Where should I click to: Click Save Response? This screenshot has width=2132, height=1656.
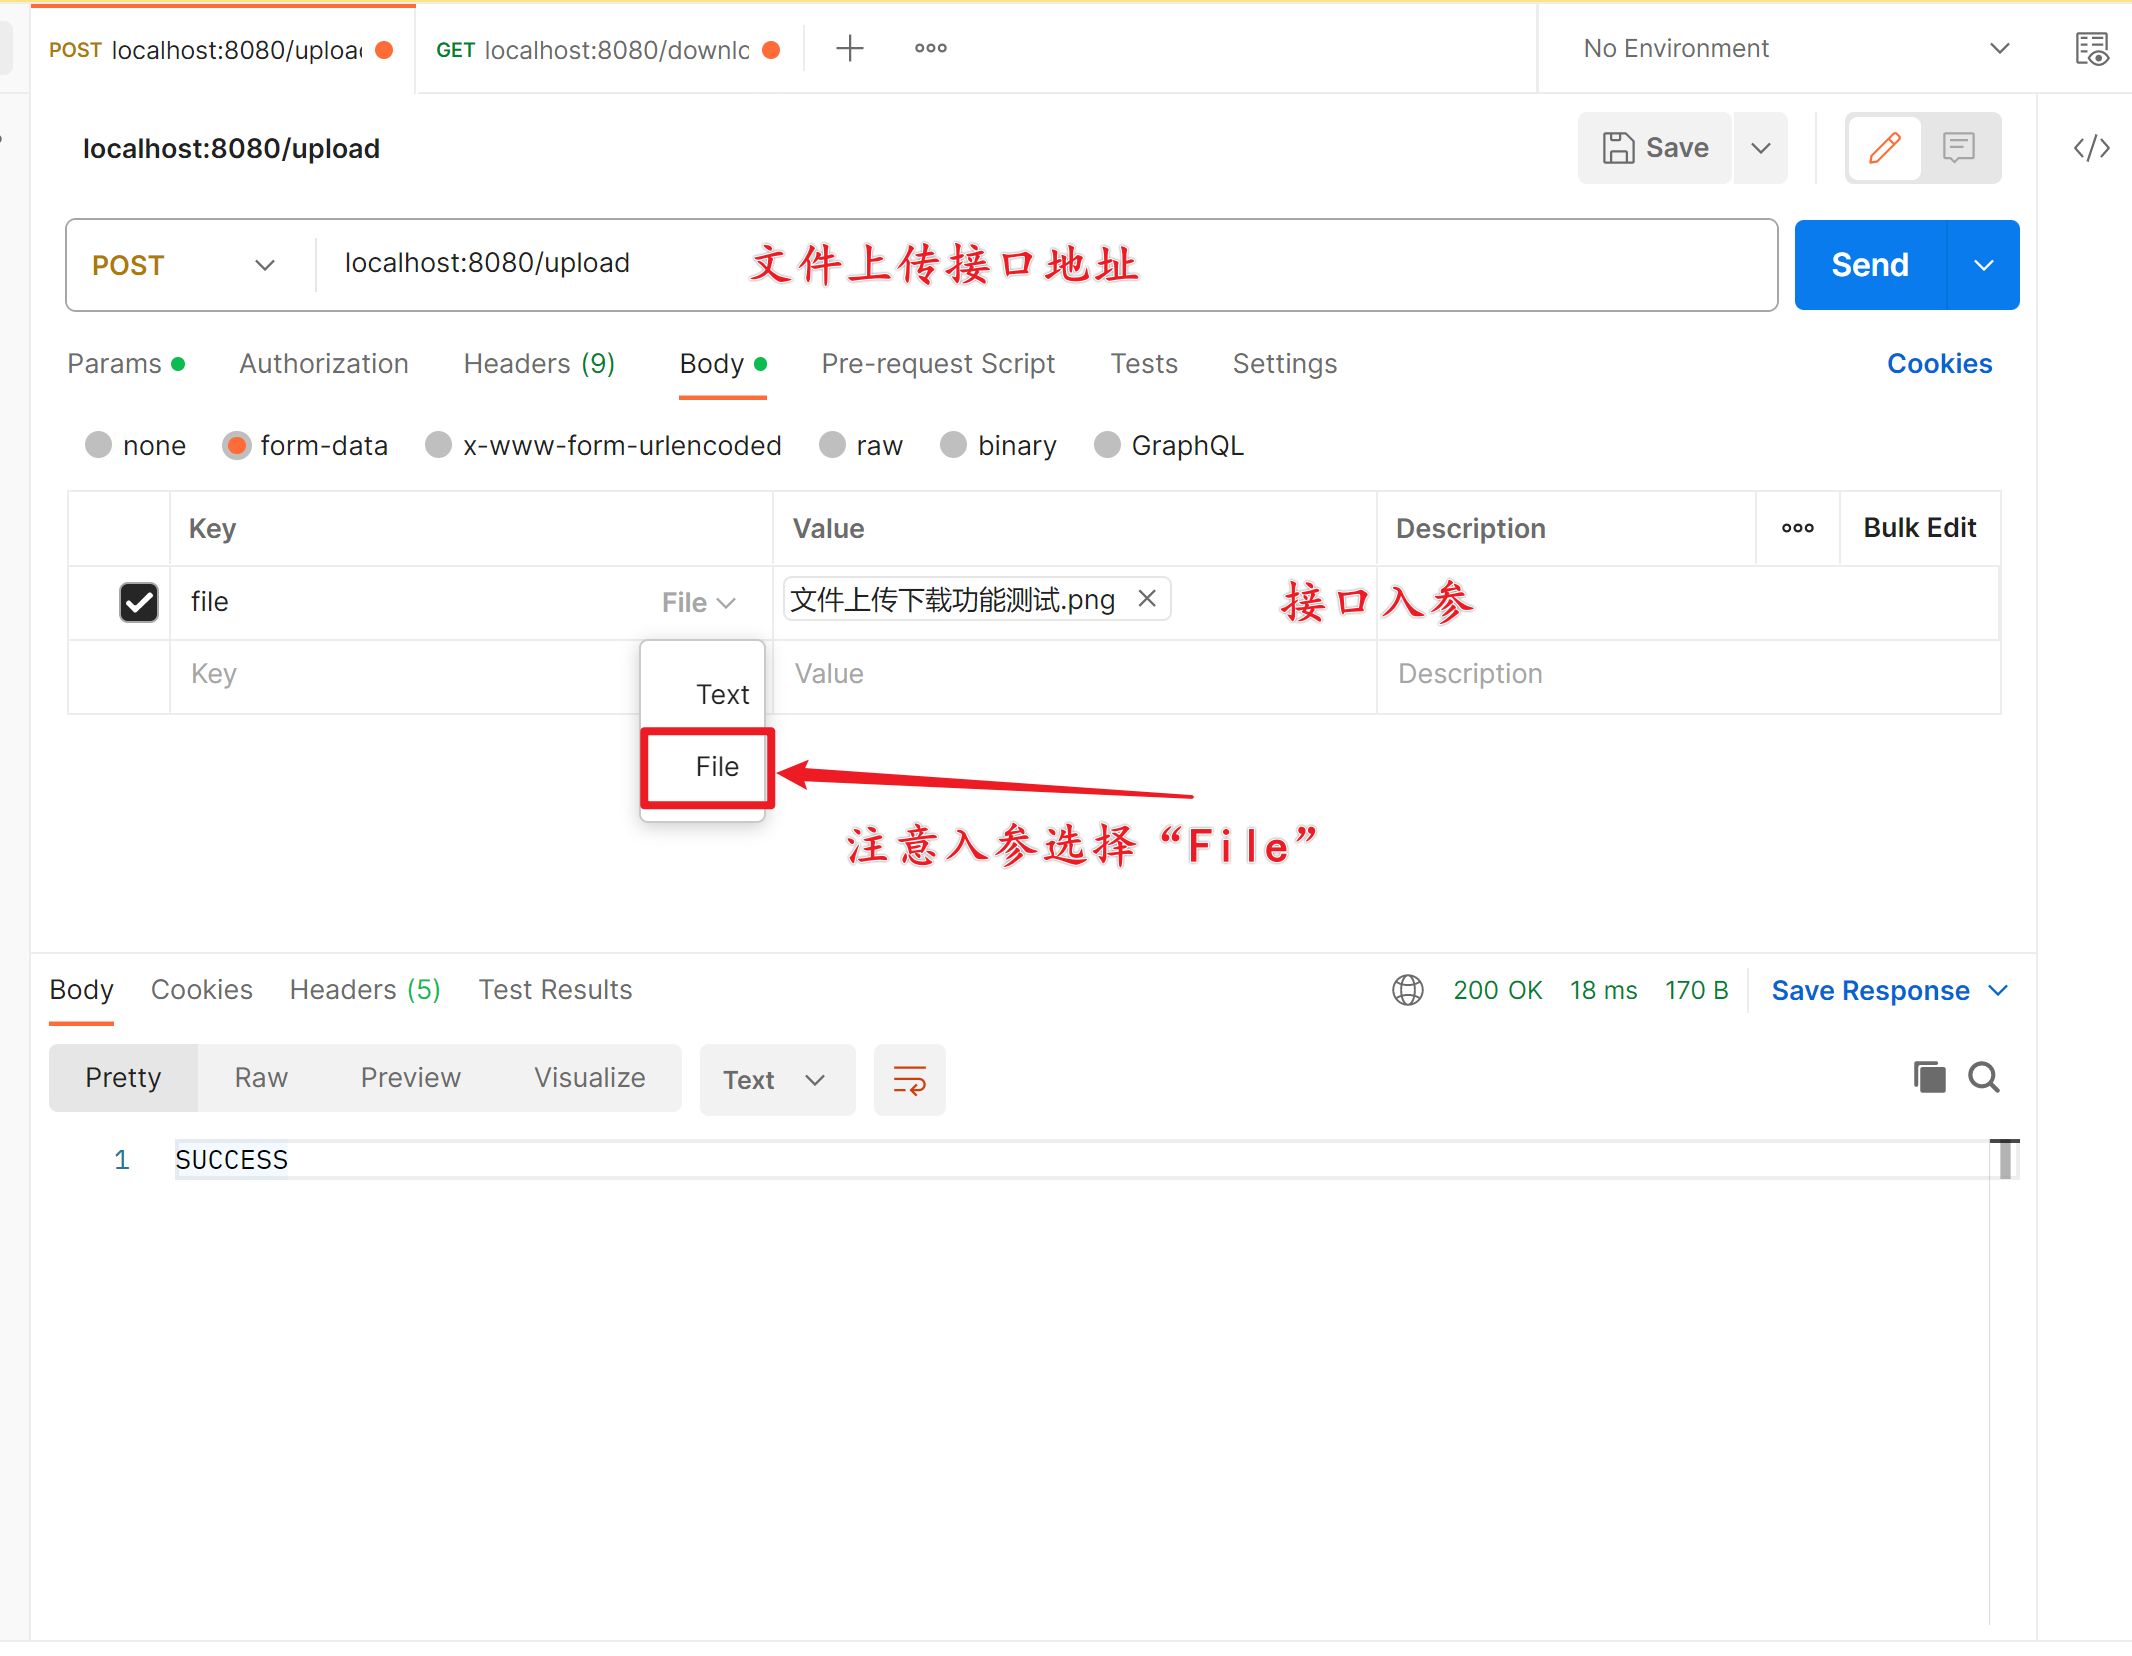[1870, 990]
